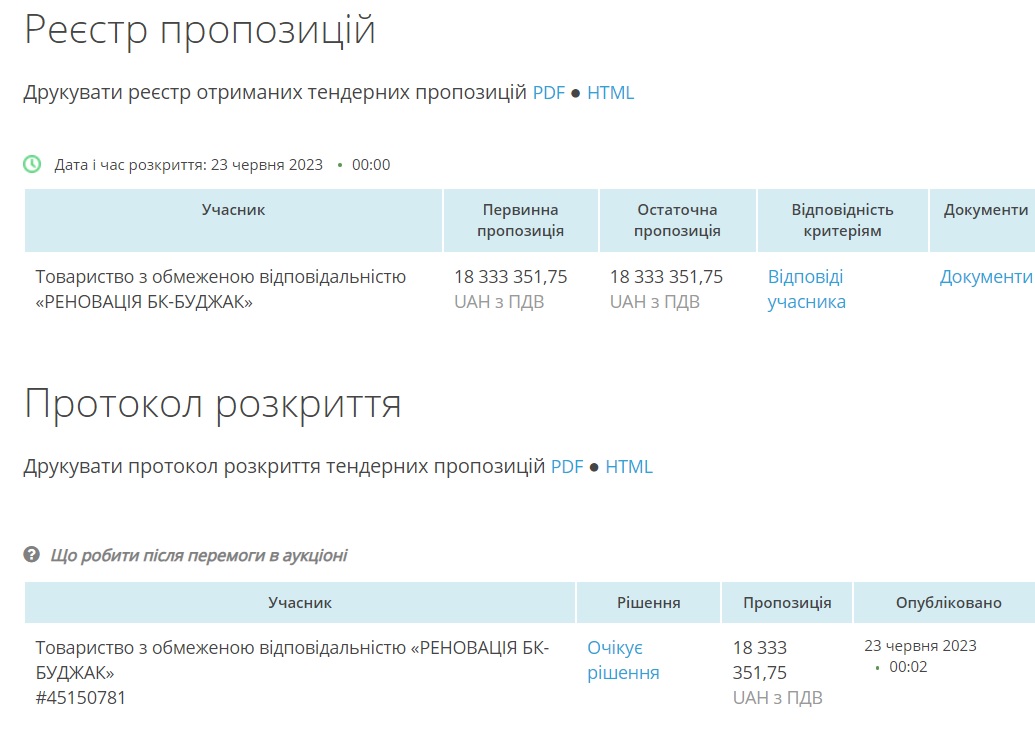Click the Очікує рішення decision link

pos(623,660)
